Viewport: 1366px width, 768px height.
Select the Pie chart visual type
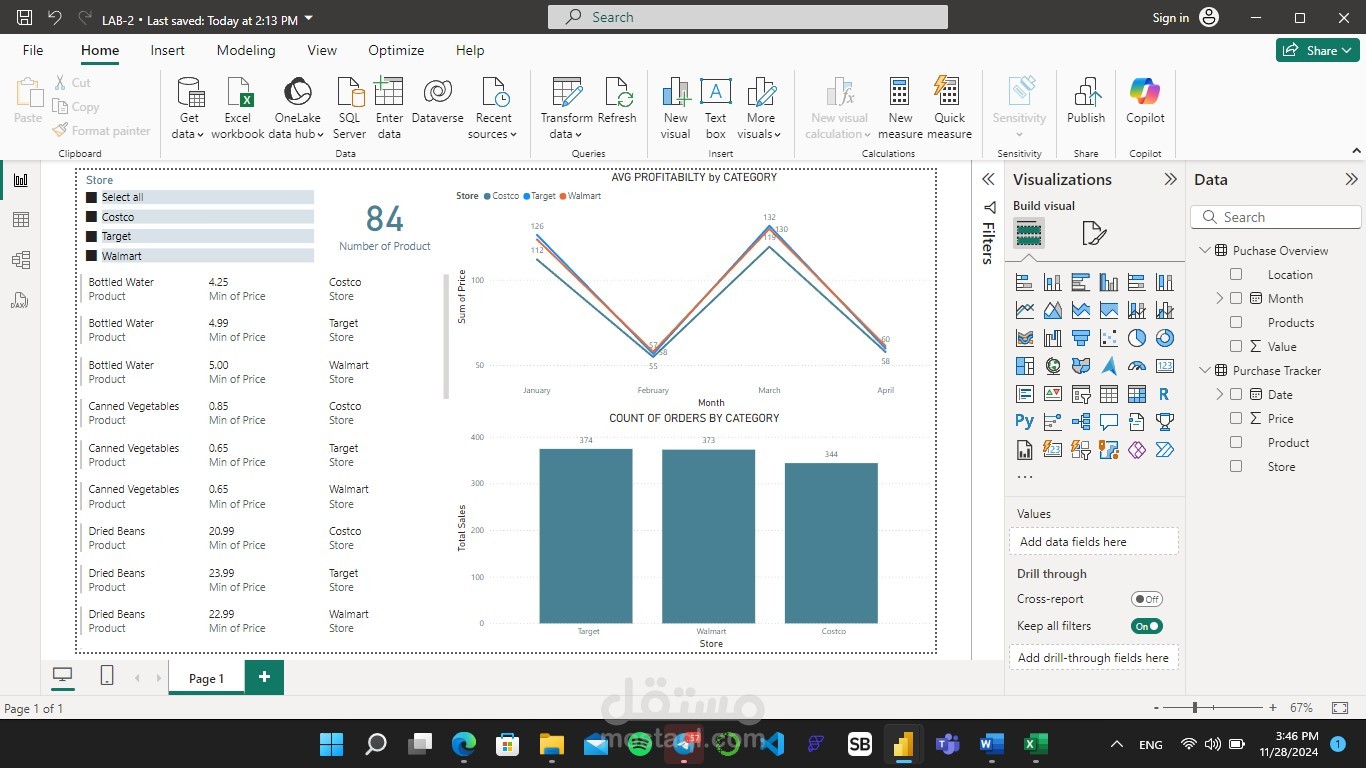(1136, 338)
